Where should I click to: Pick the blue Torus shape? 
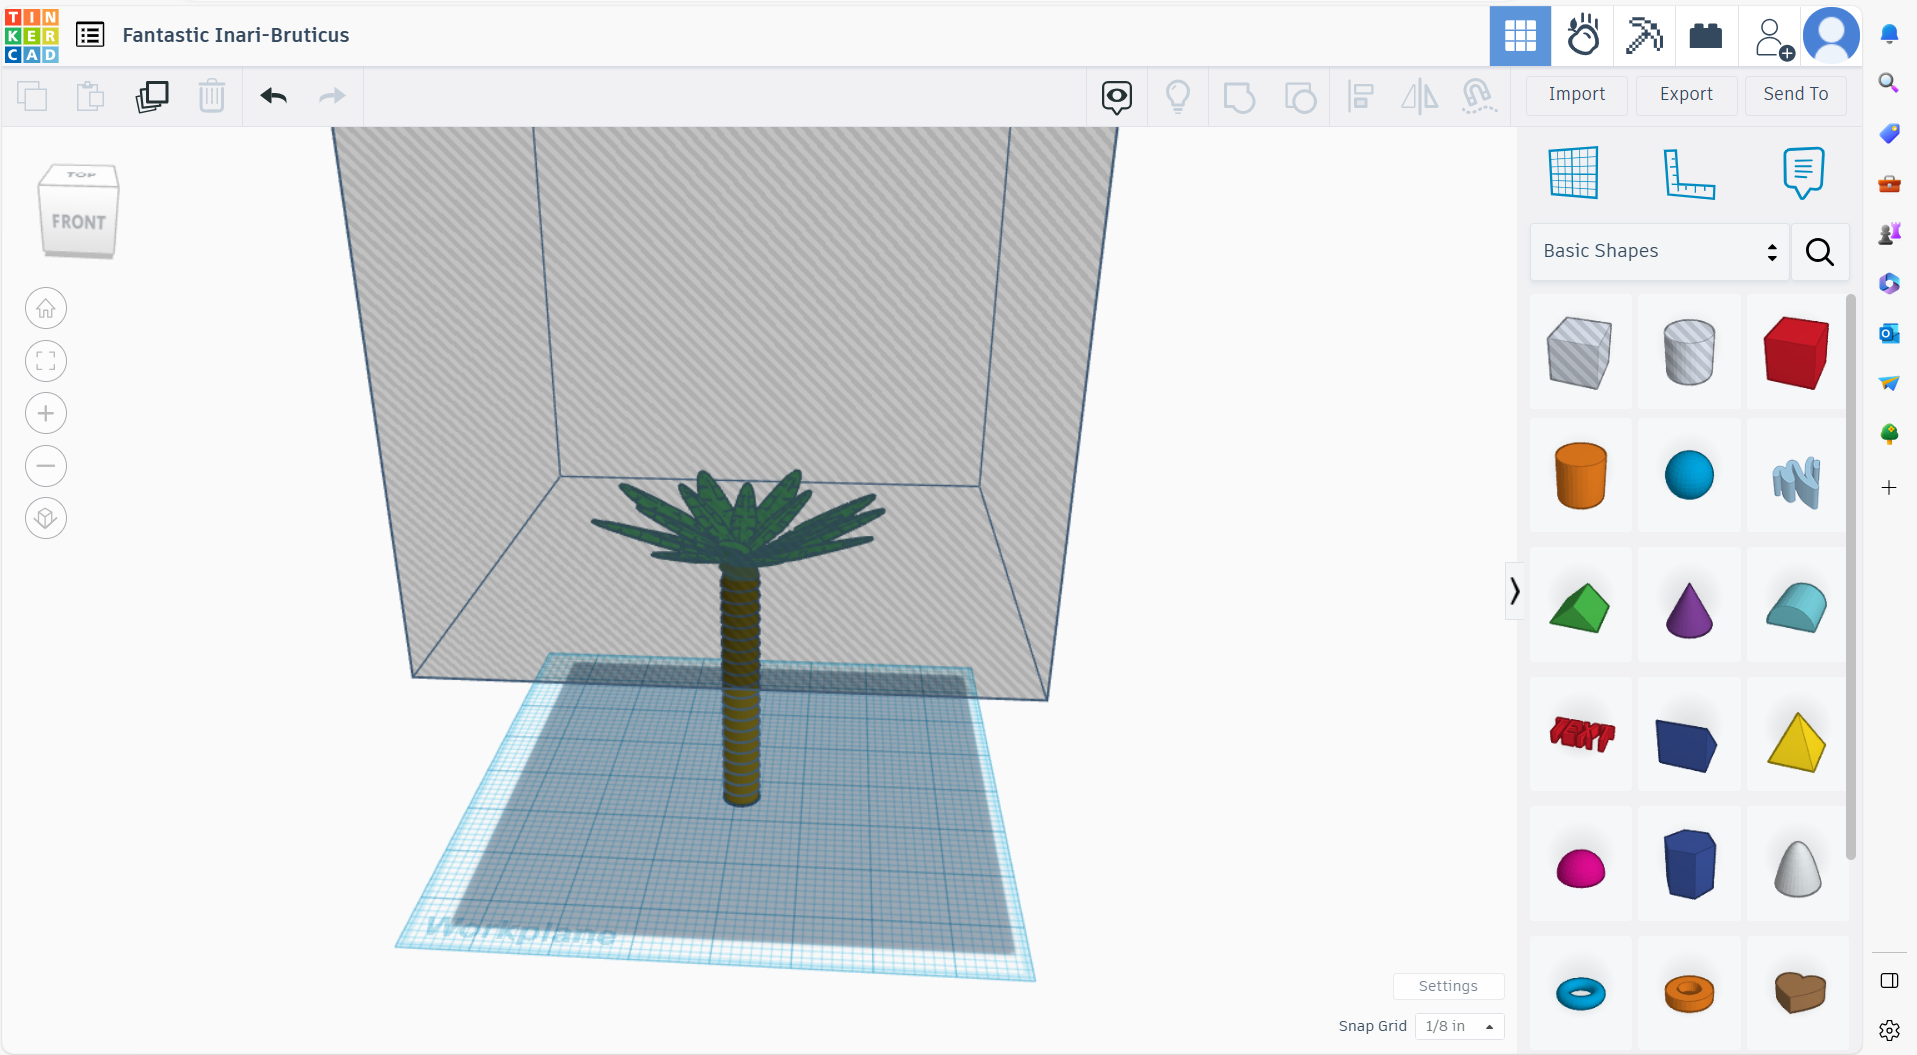pyautogui.click(x=1581, y=993)
